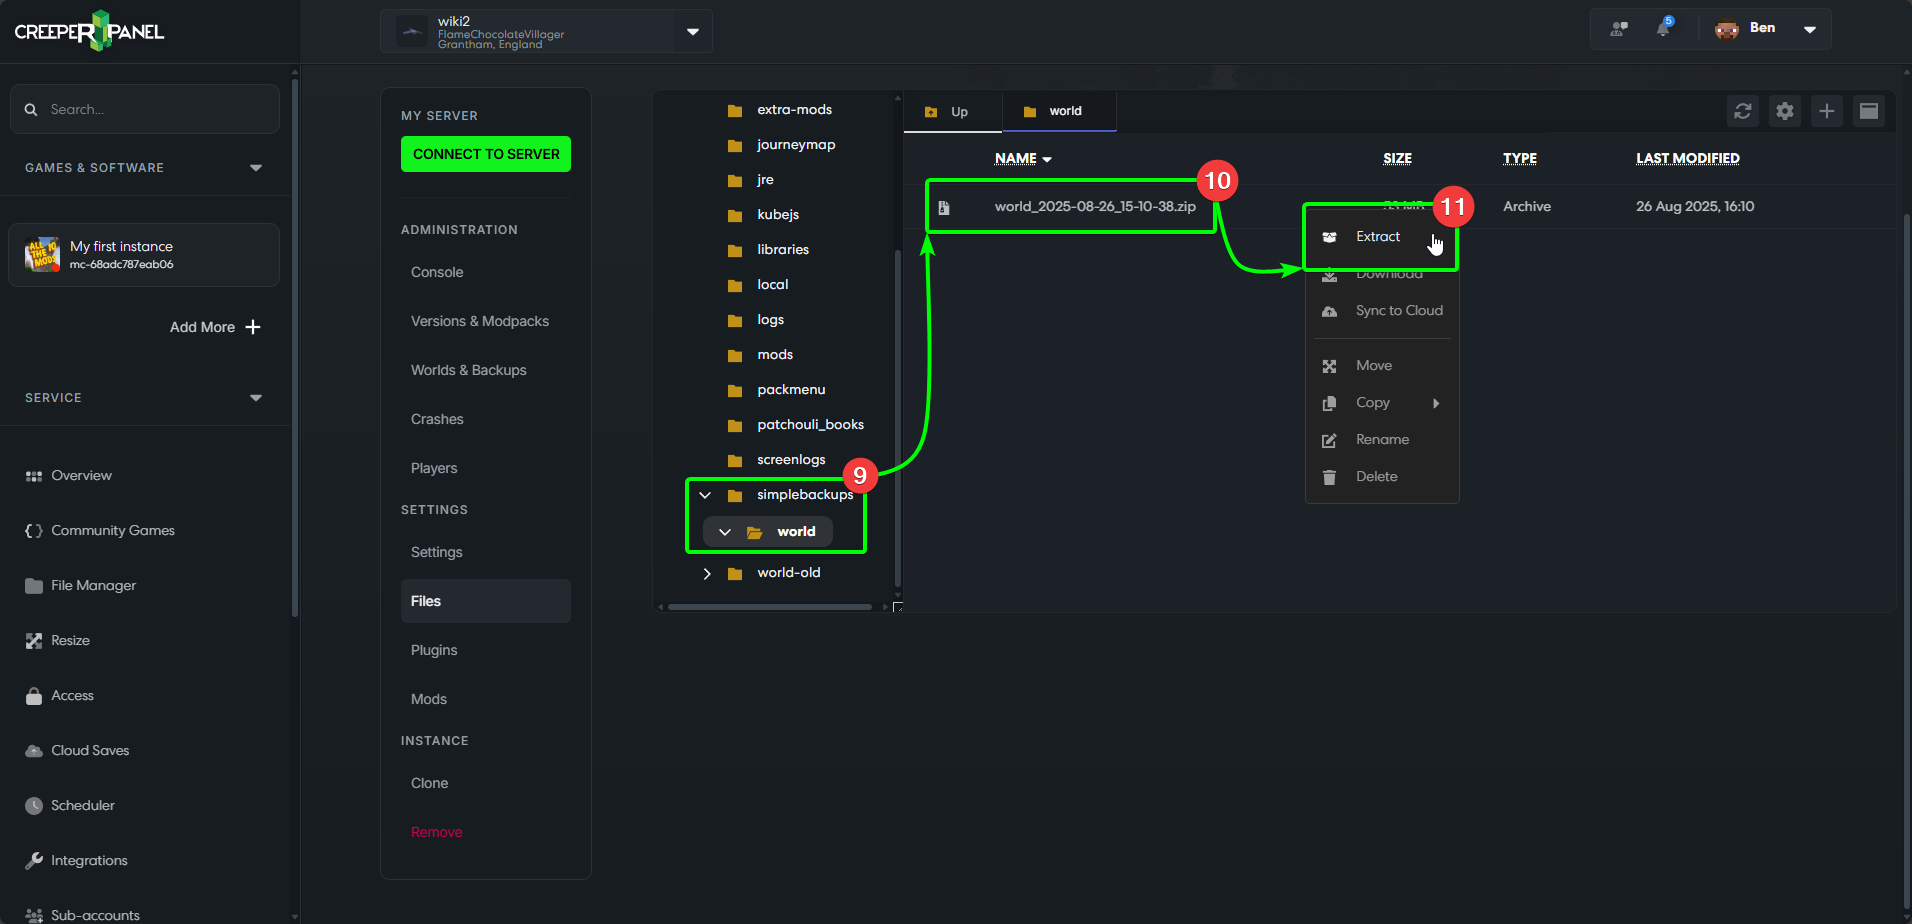
Task: Click the CreeperPanel logo
Action: 88,30
